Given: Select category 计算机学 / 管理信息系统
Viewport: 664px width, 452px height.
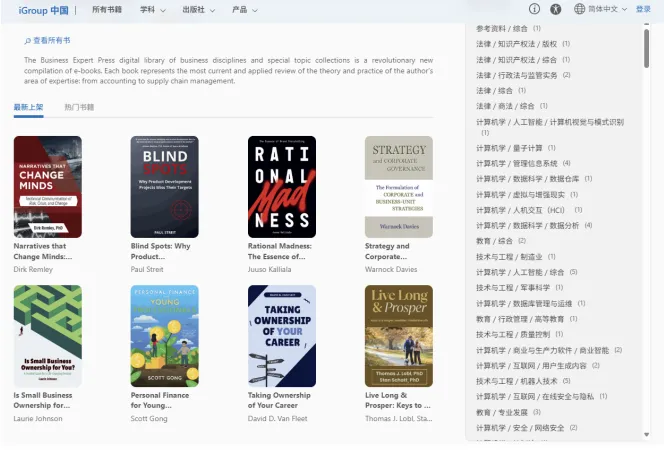Looking at the screenshot, I should [x=523, y=163].
